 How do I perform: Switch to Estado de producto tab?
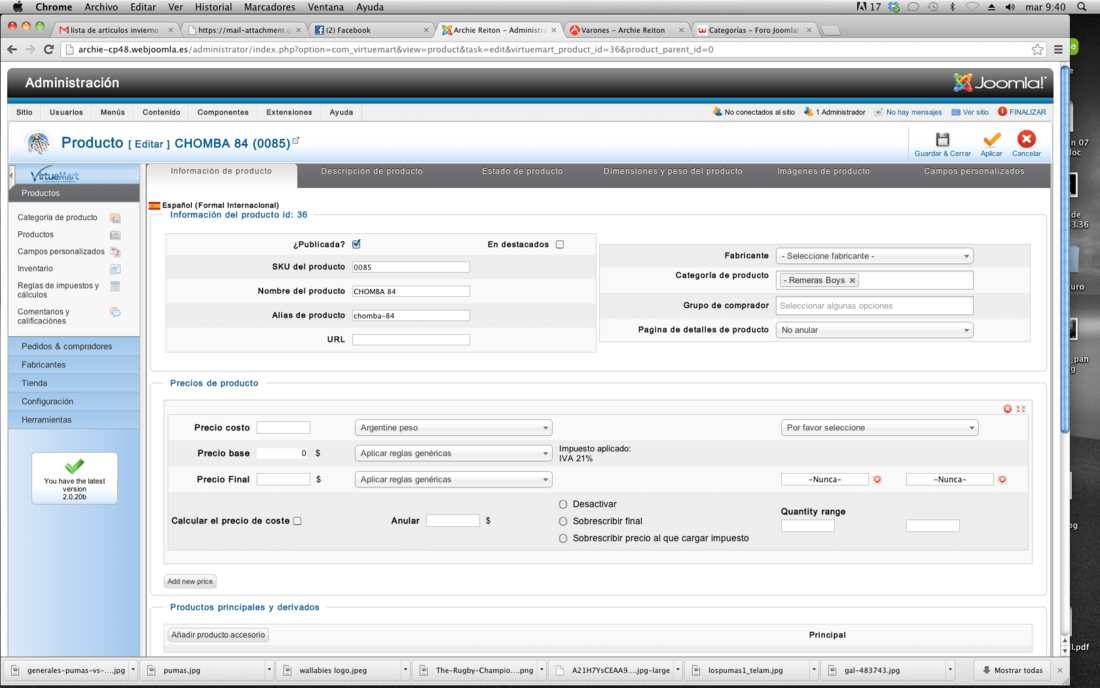pyautogui.click(x=522, y=171)
